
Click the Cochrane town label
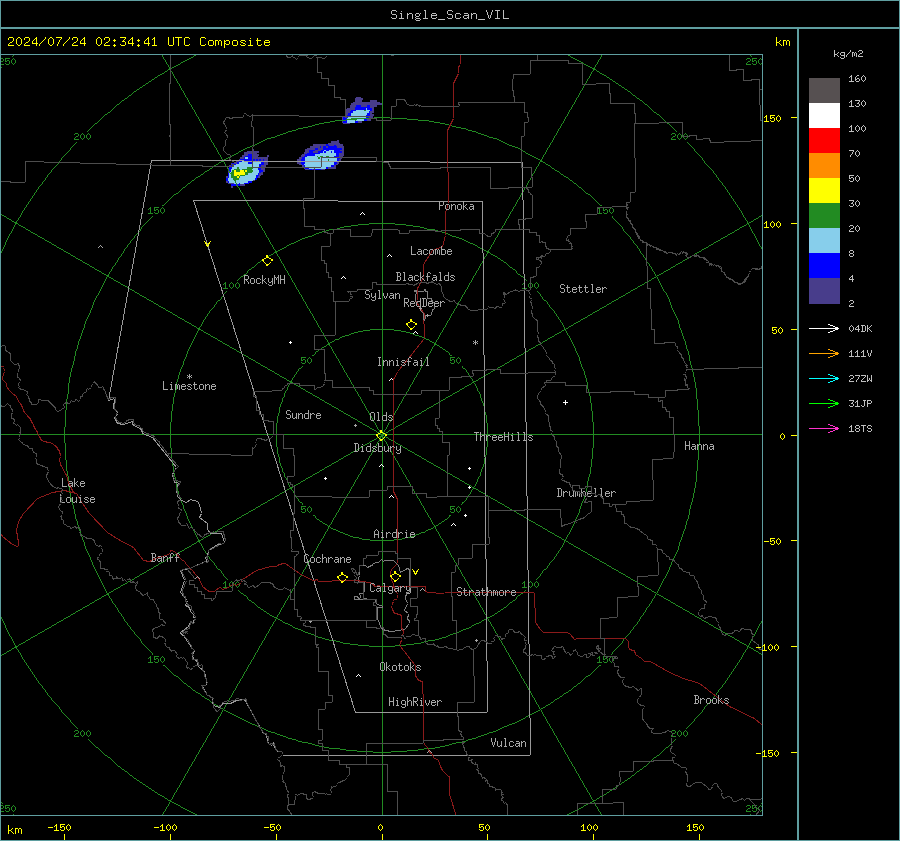327,559
